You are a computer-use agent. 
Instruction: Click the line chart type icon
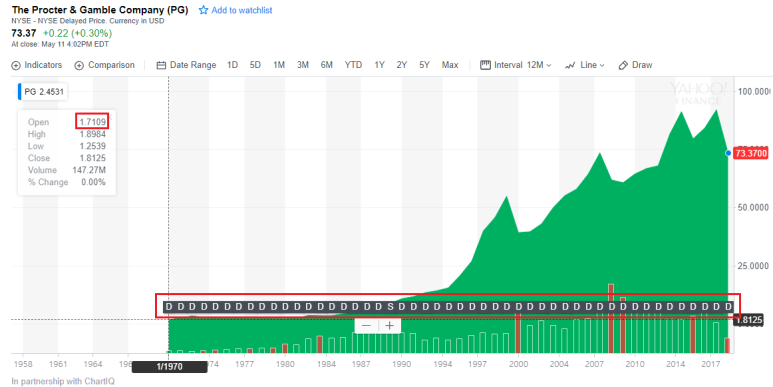click(x=570, y=65)
